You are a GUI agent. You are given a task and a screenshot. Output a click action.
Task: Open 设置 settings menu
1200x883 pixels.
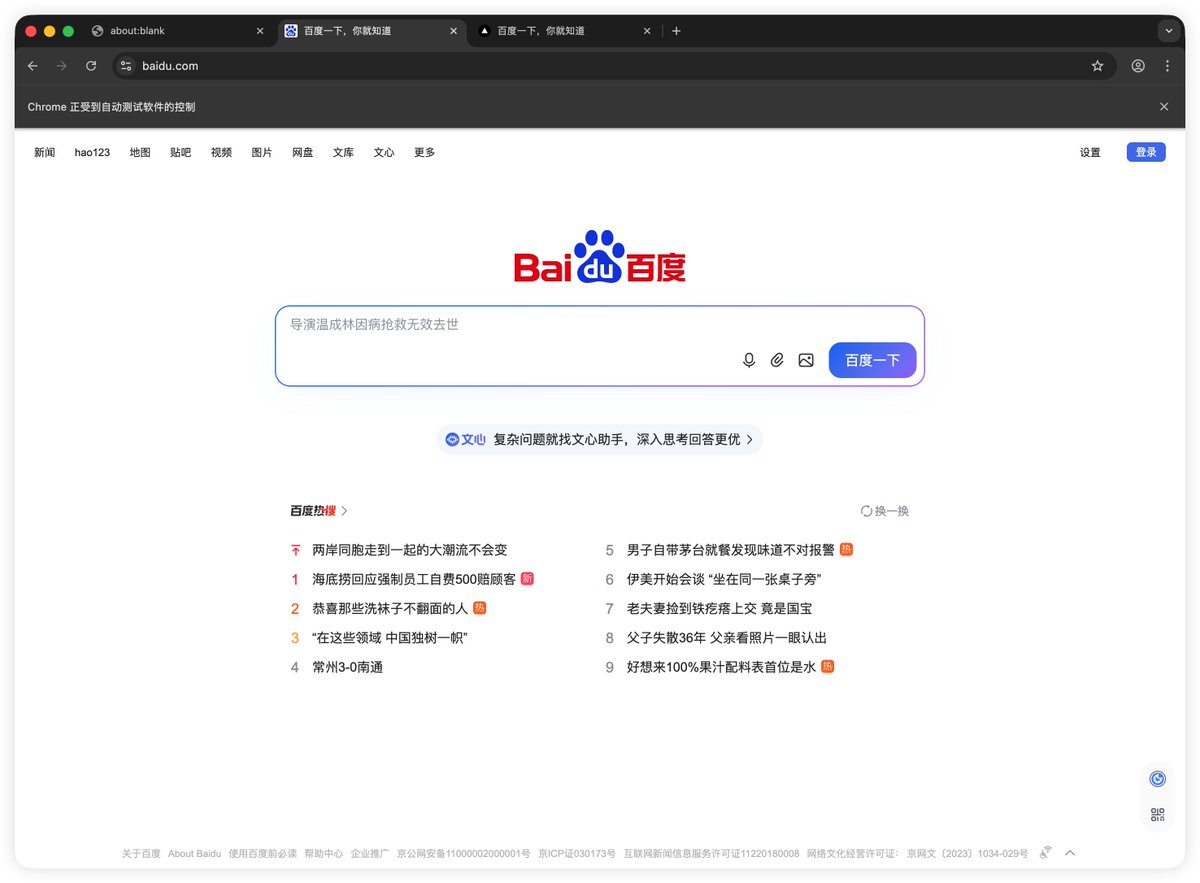tap(1090, 153)
